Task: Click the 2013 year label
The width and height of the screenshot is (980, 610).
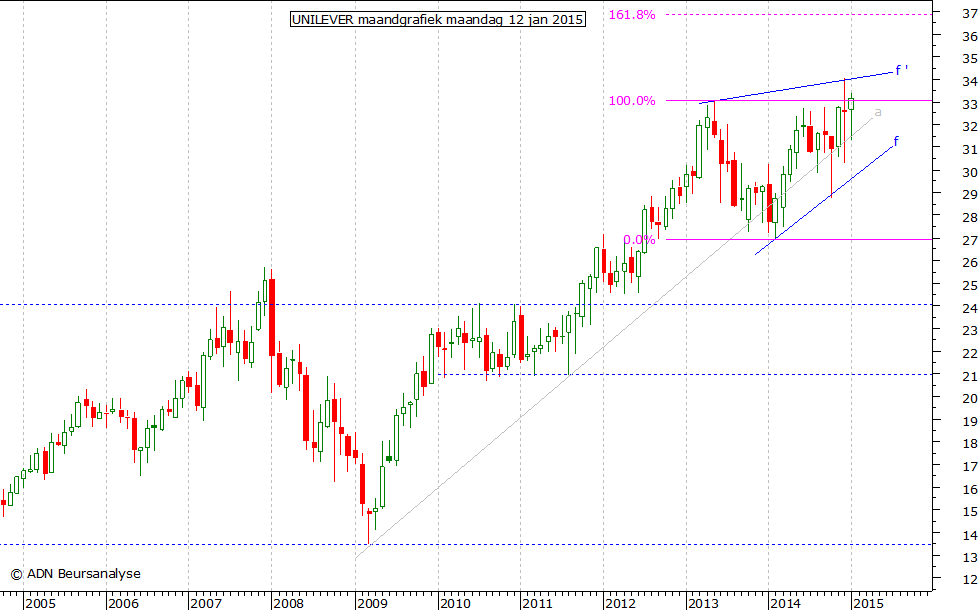Action: pyautogui.click(x=703, y=603)
